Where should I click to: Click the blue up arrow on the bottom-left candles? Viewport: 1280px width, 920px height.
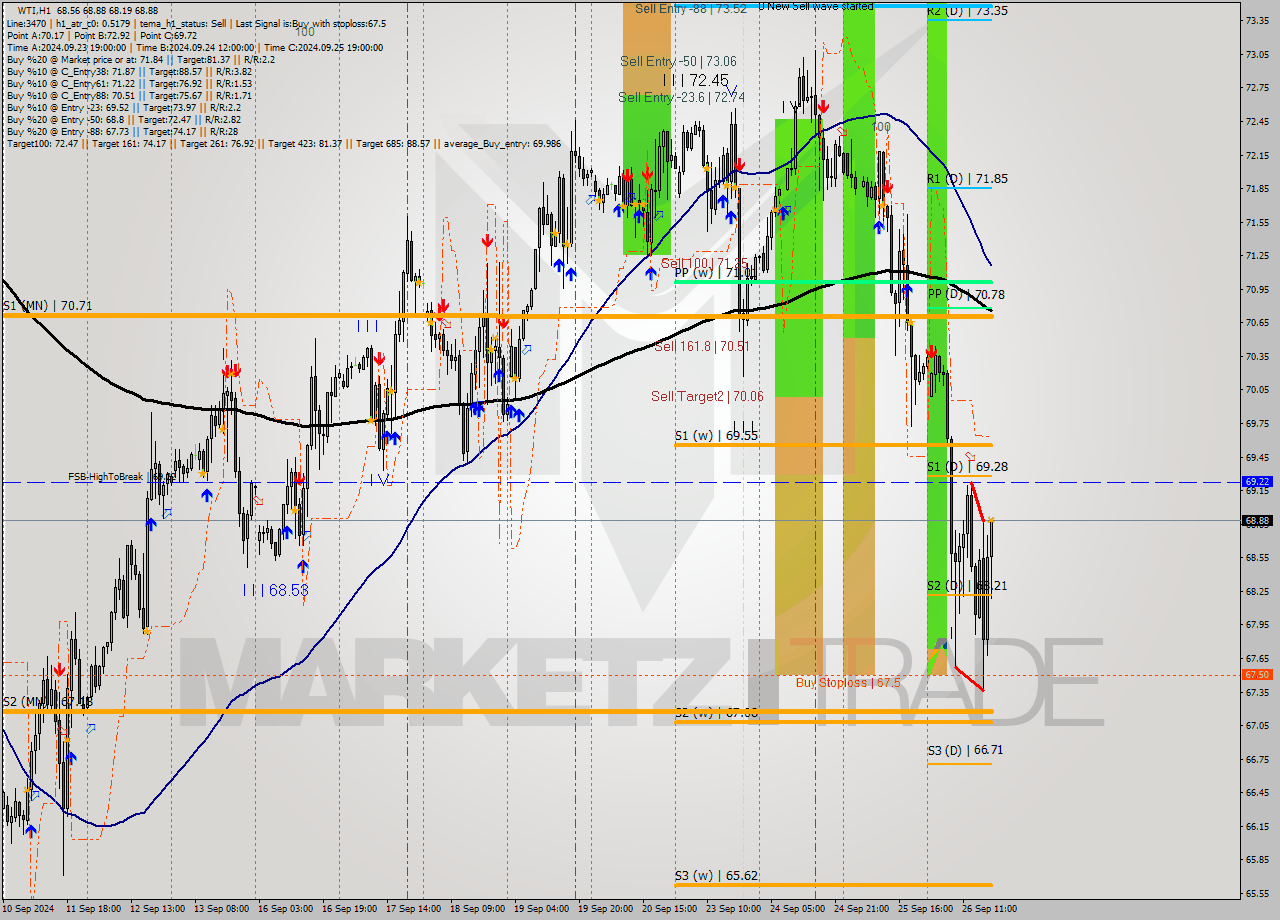[x=30, y=831]
